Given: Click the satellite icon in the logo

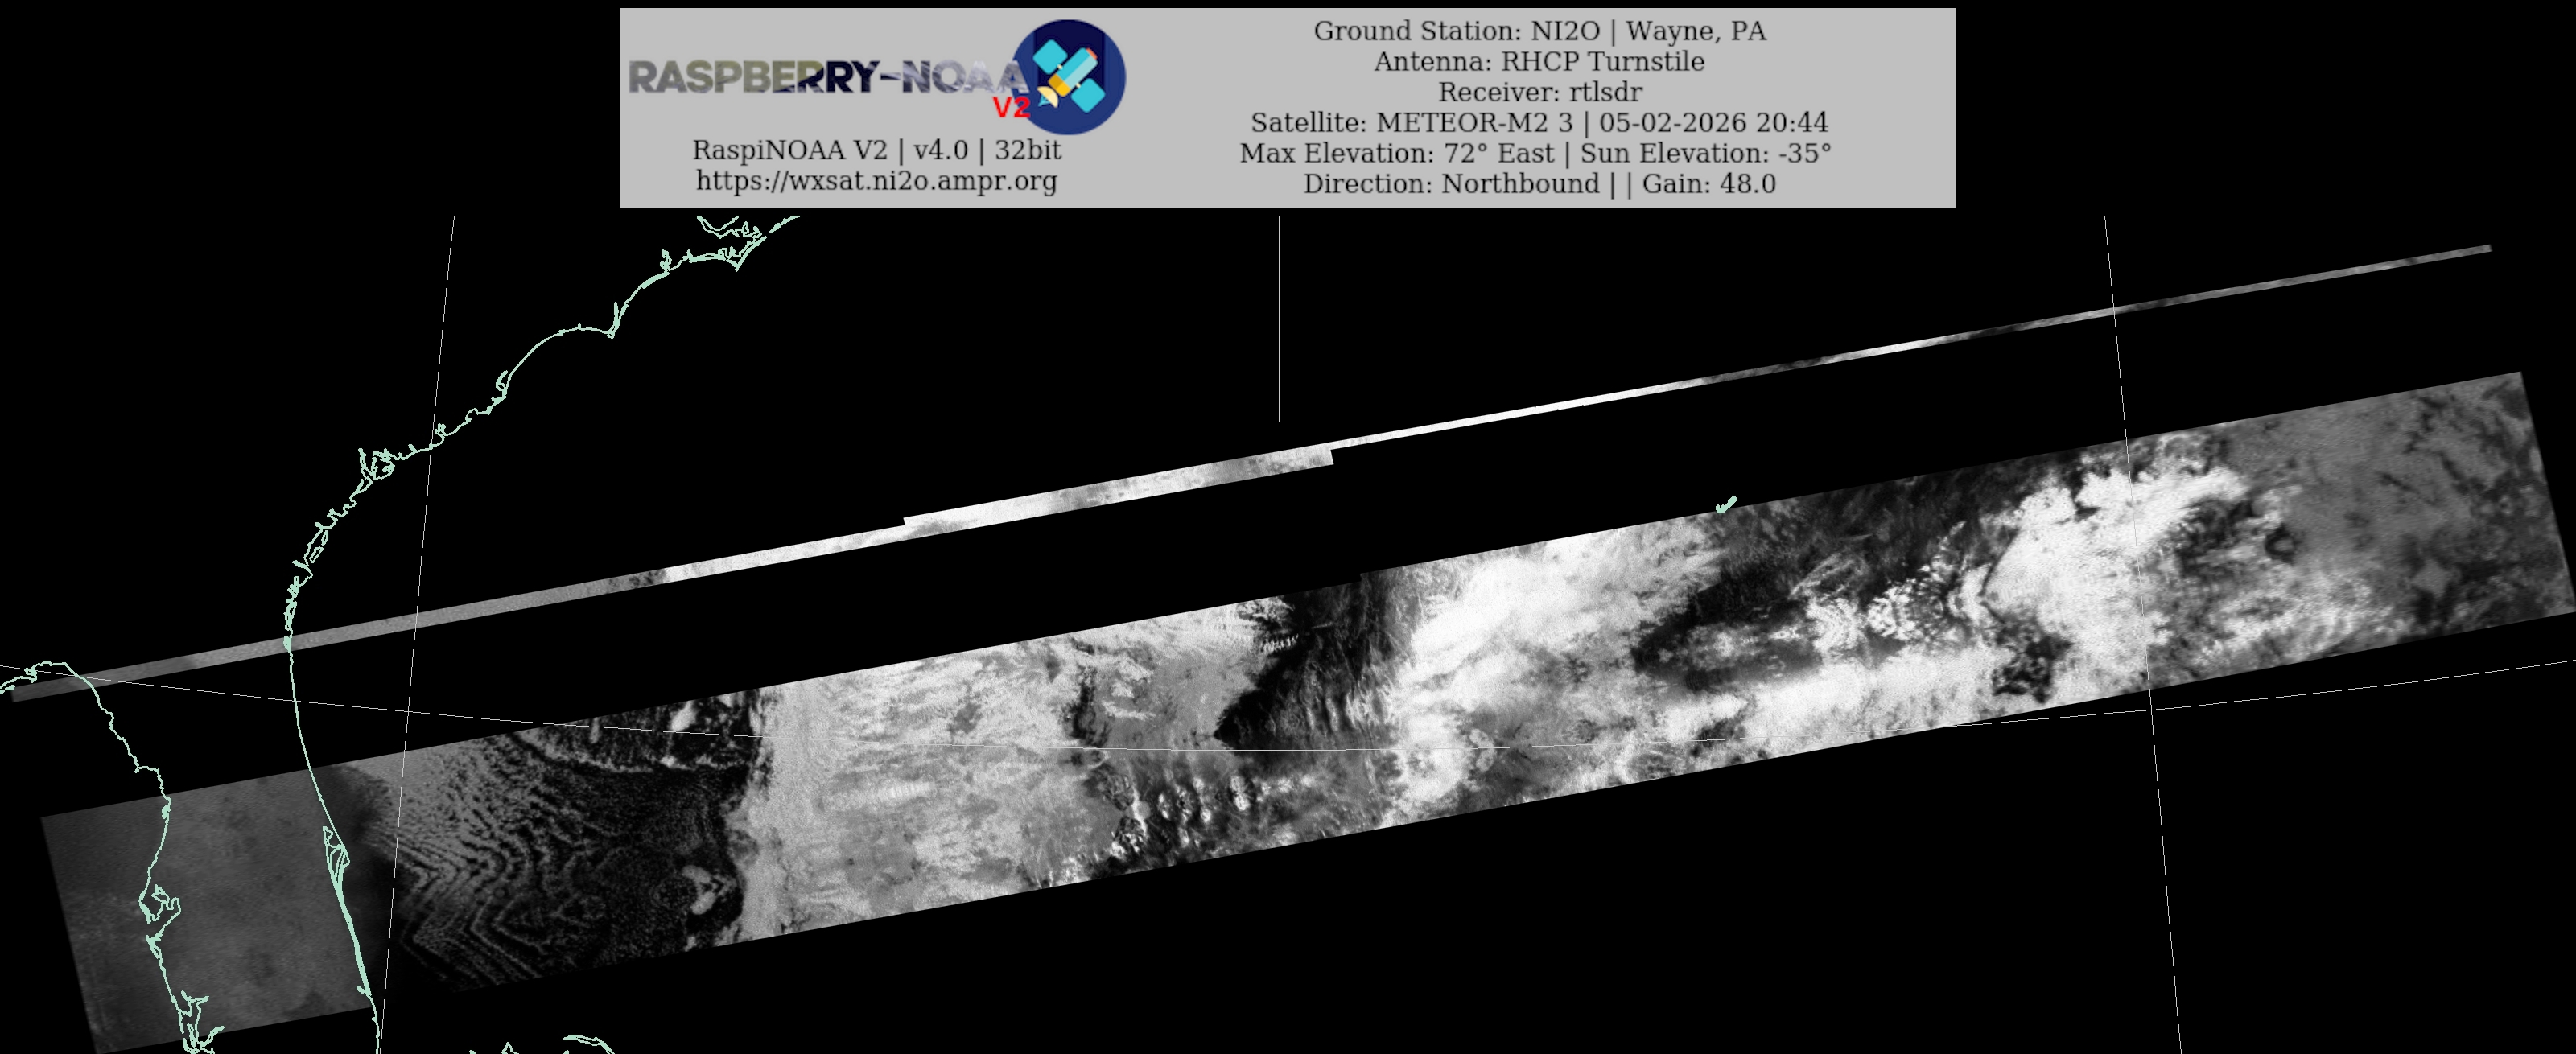Looking at the screenshot, I should coord(1070,76).
